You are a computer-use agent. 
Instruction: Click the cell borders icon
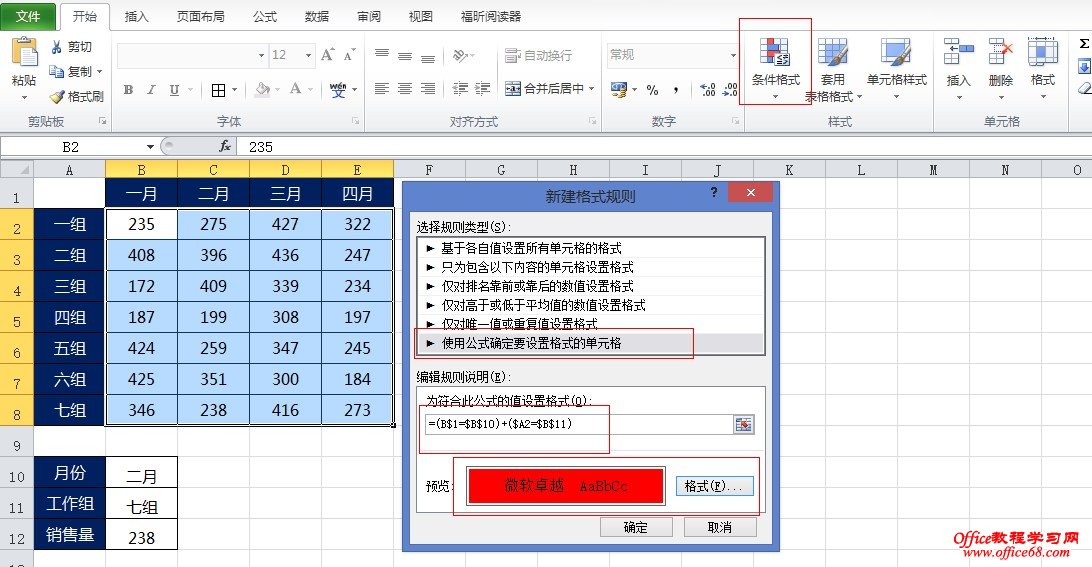[218, 90]
